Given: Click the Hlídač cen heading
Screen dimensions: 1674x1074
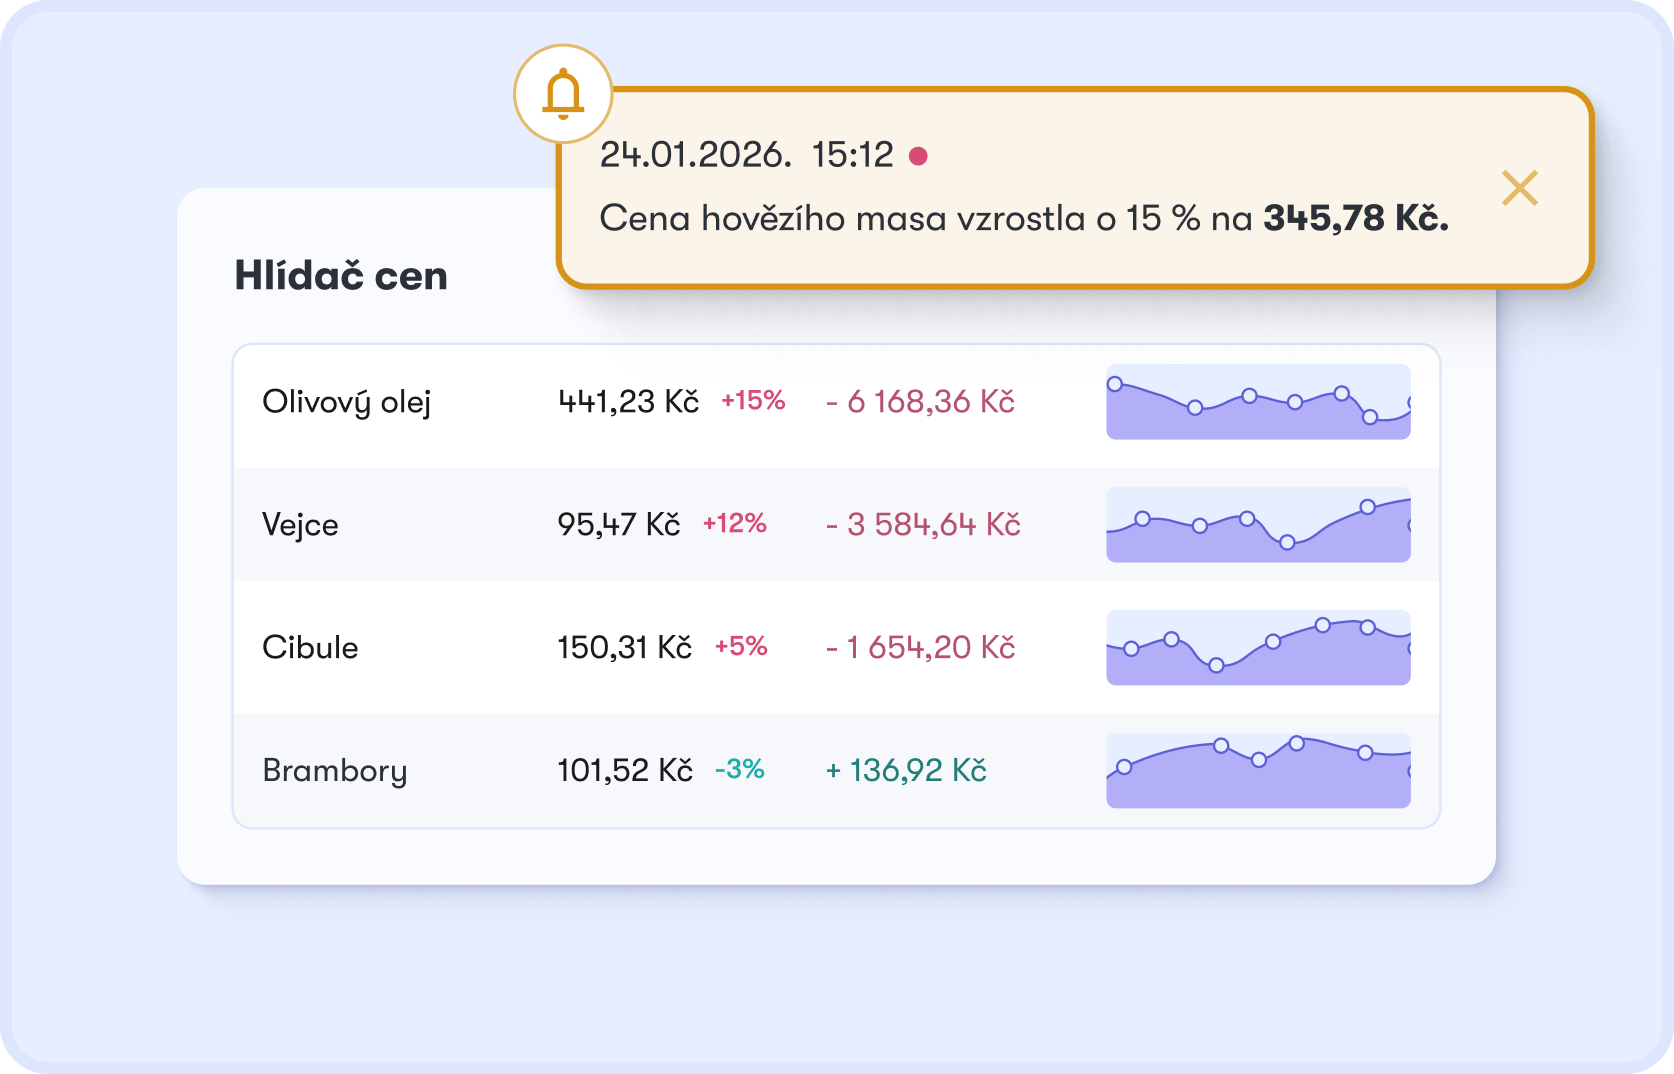Looking at the screenshot, I should 341,276.
